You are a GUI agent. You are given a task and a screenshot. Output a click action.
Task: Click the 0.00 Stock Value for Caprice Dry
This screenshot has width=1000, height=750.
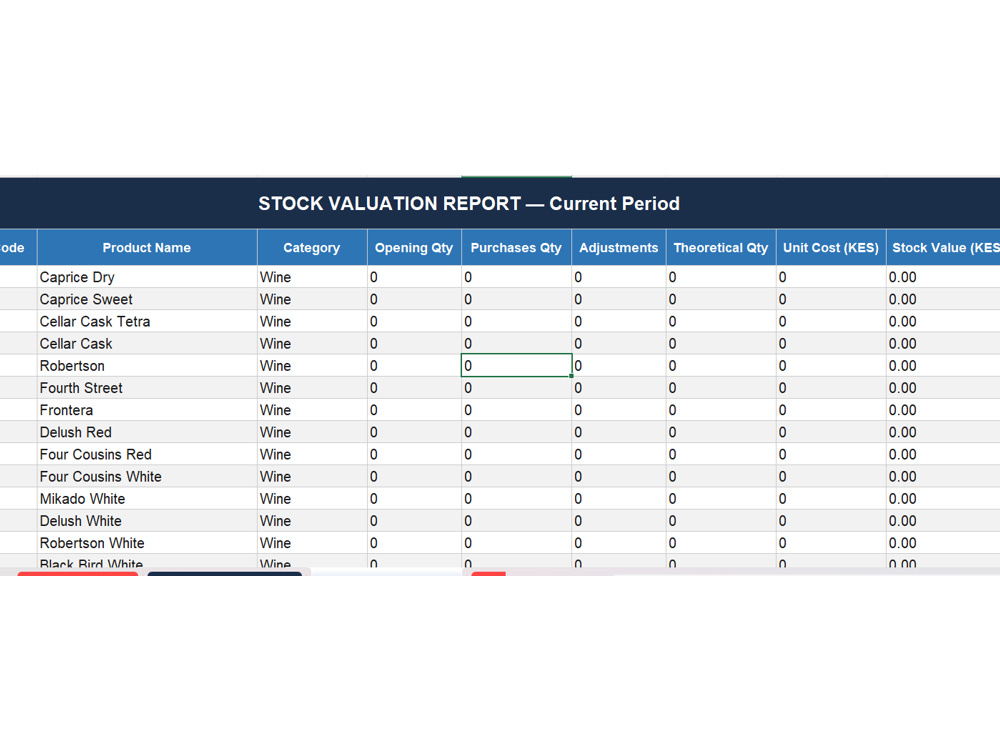pyautogui.click(x=943, y=277)
